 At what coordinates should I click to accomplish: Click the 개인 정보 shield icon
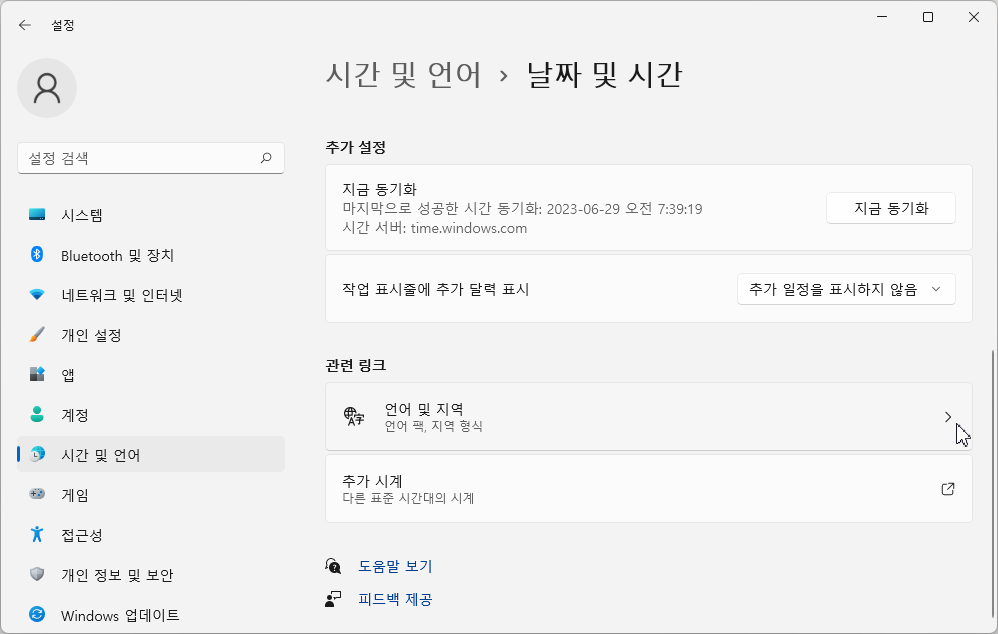pyautogui.click(x=37, y=574)
